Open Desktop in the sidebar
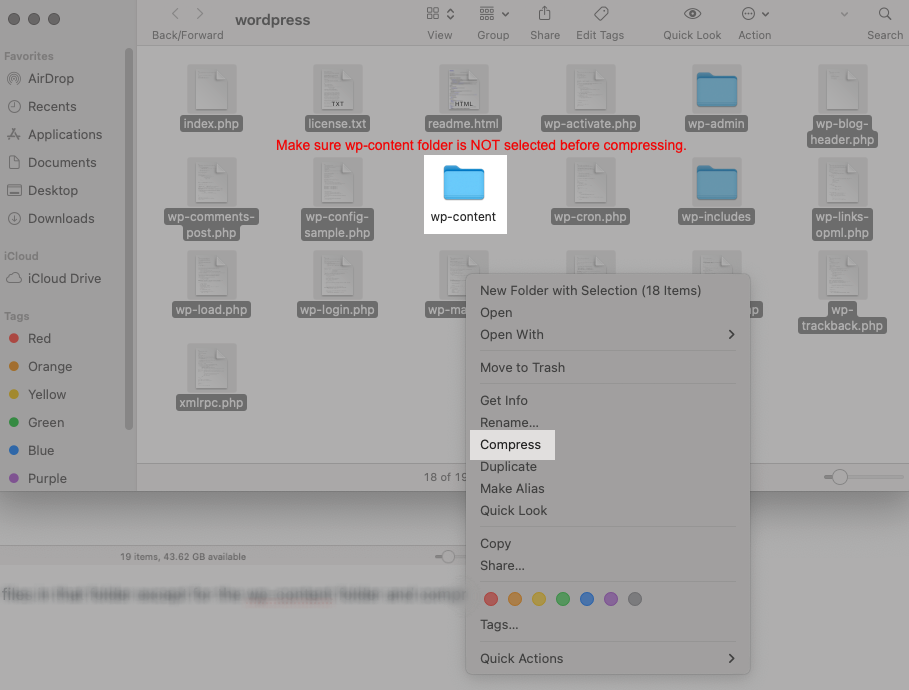The width and height of the screenshot is (909, 690). point(52,190)
